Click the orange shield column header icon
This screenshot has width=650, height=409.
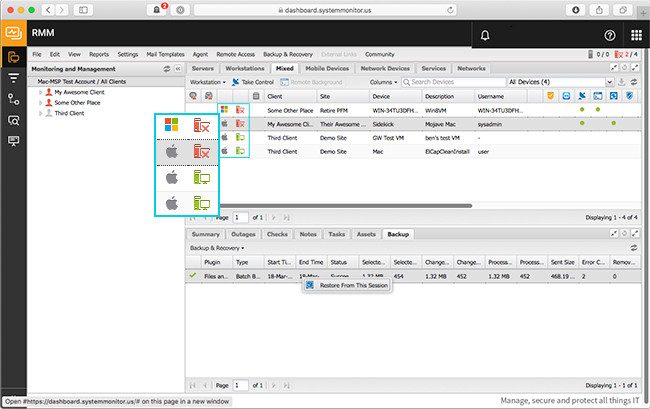[551, 96]
